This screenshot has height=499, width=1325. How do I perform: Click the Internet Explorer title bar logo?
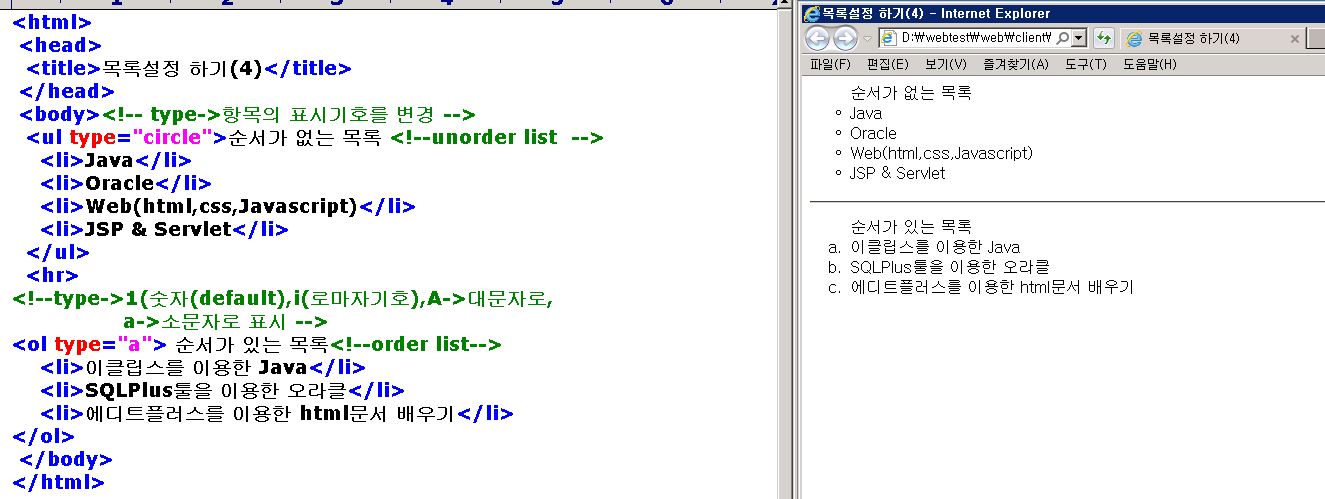tap(811, 13)
